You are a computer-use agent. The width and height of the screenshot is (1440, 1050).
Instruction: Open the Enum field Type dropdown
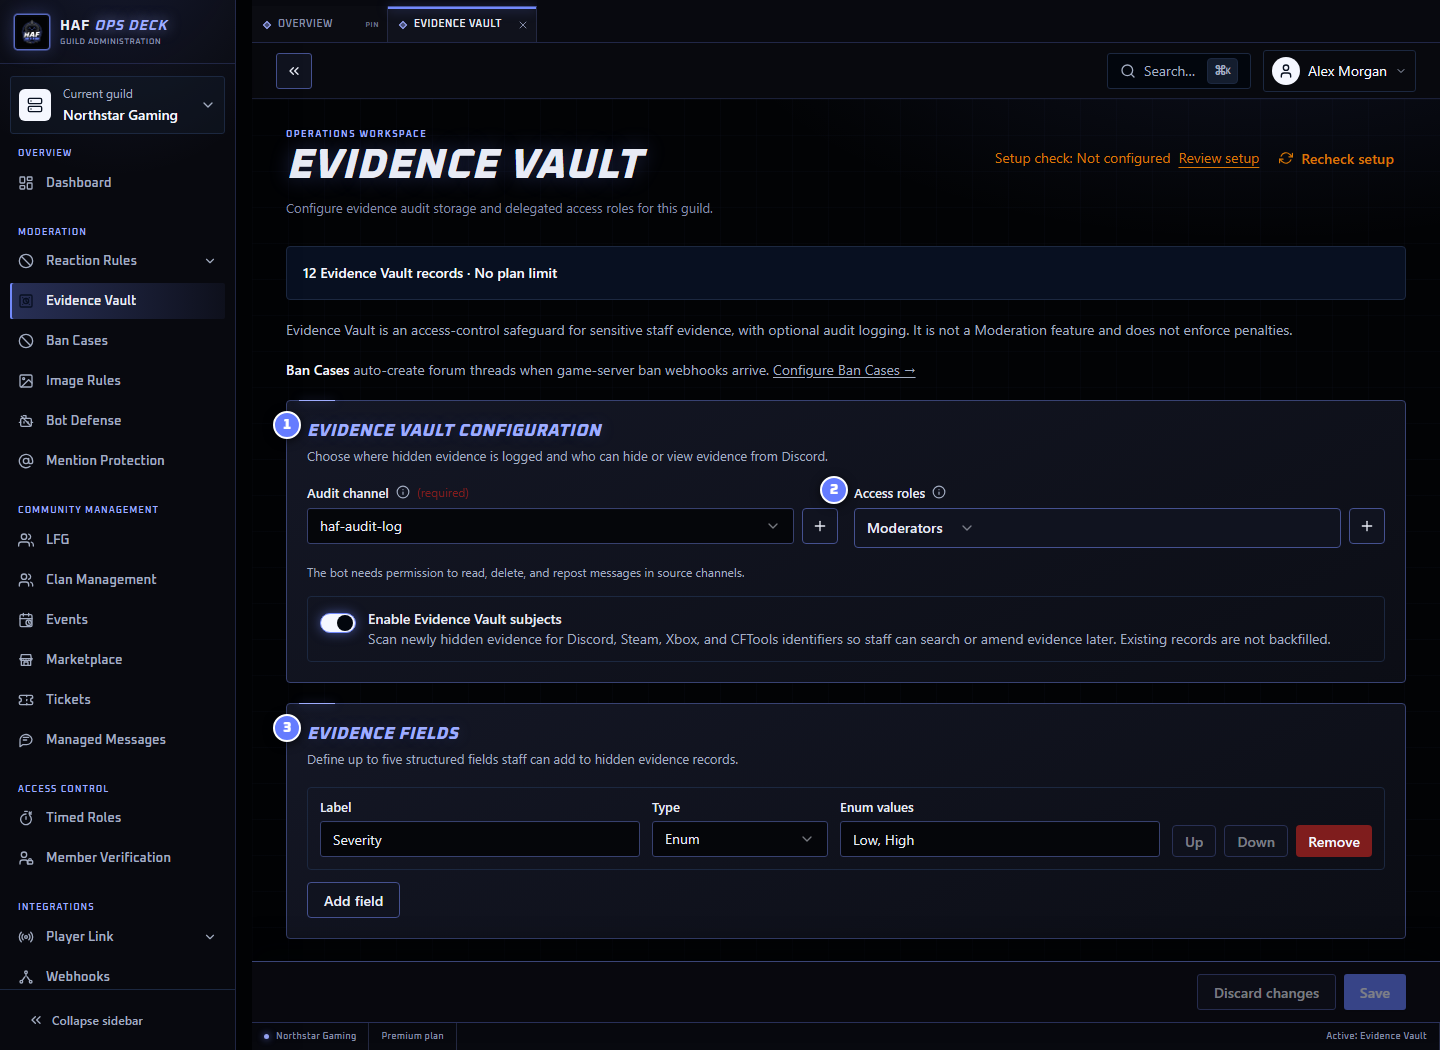[740, 839]
